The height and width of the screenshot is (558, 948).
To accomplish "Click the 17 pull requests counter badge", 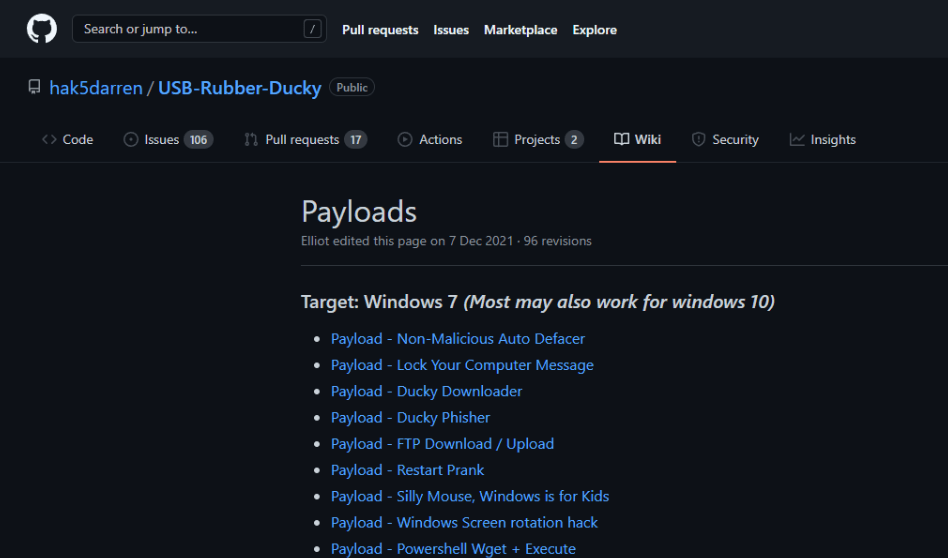I will pyautogui.click(x=356, y=140).
